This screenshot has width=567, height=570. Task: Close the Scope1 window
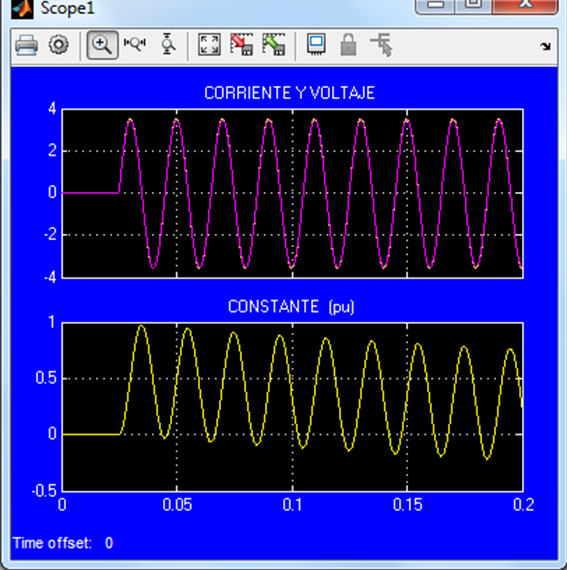525,5
